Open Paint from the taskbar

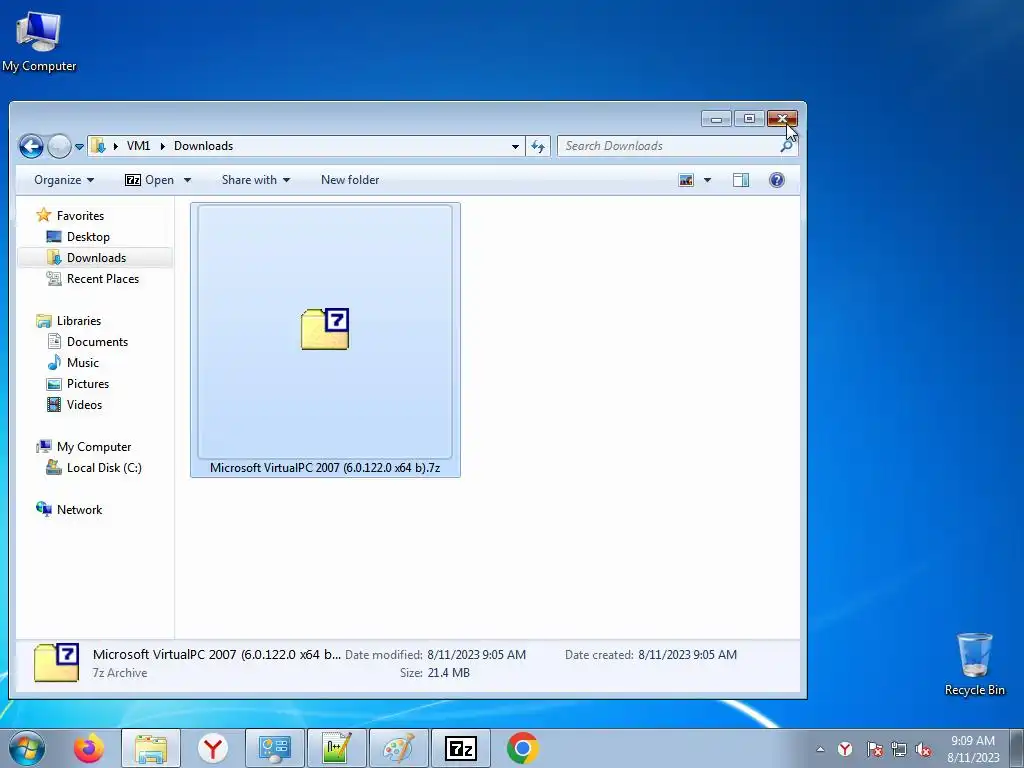398,748
